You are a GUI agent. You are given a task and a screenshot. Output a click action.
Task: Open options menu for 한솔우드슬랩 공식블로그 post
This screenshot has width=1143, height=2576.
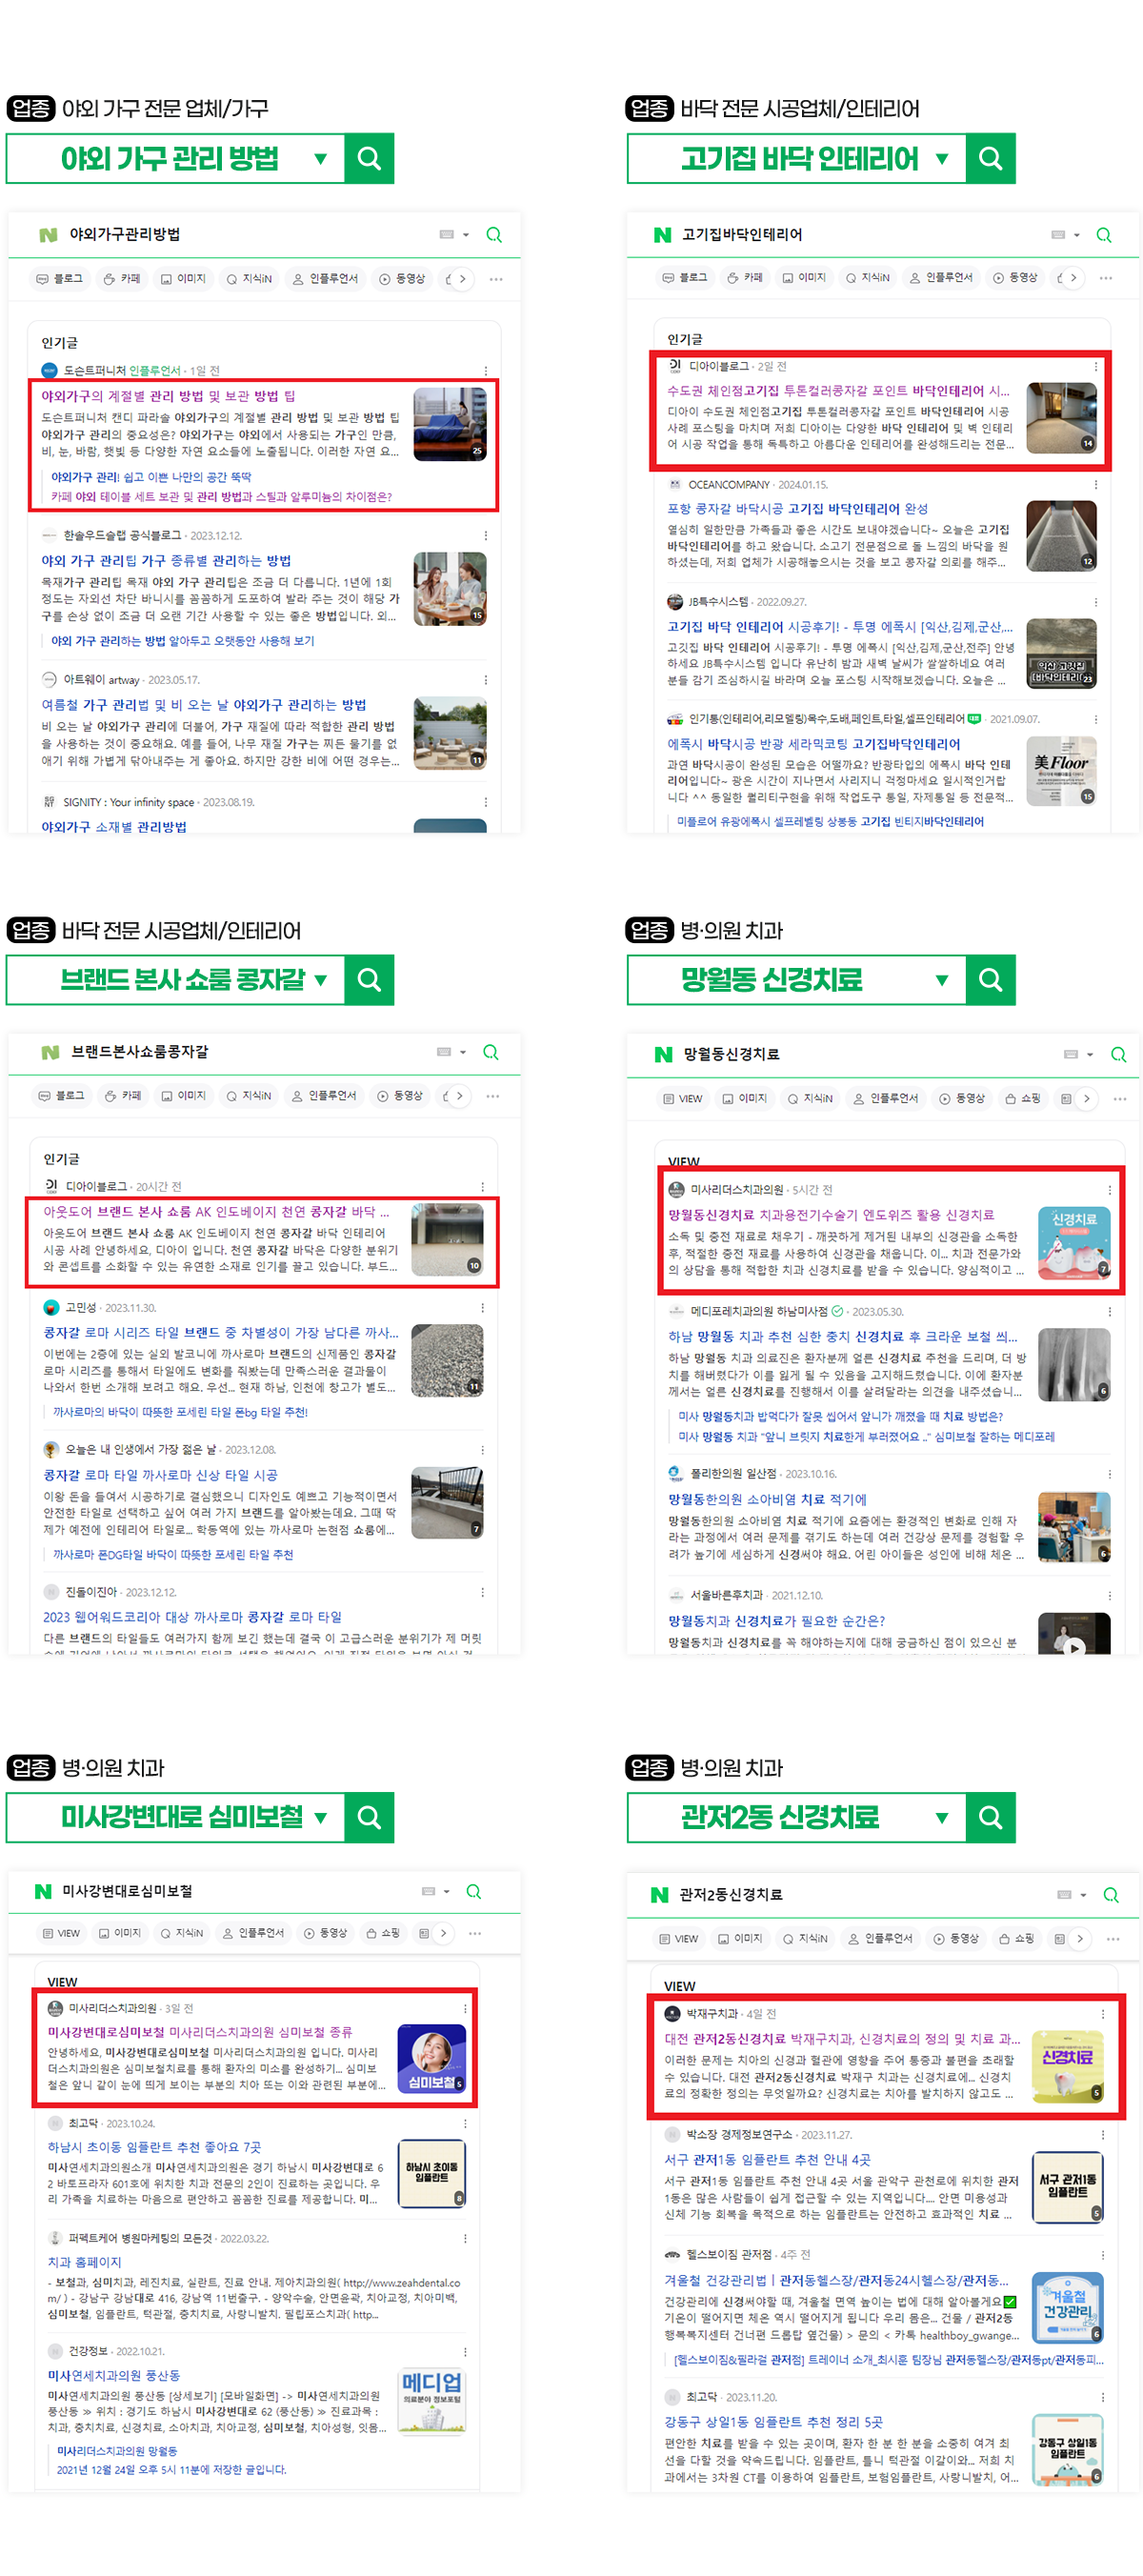click(486, 535)
